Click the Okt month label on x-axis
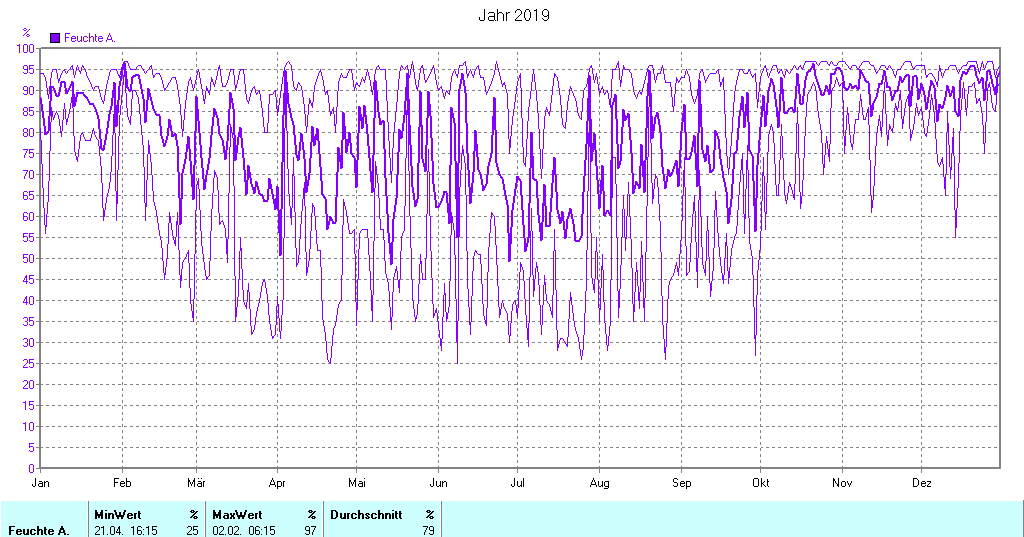Image resolution: width=1024 pixels, height=537 pixels. [x=761, y=483]
